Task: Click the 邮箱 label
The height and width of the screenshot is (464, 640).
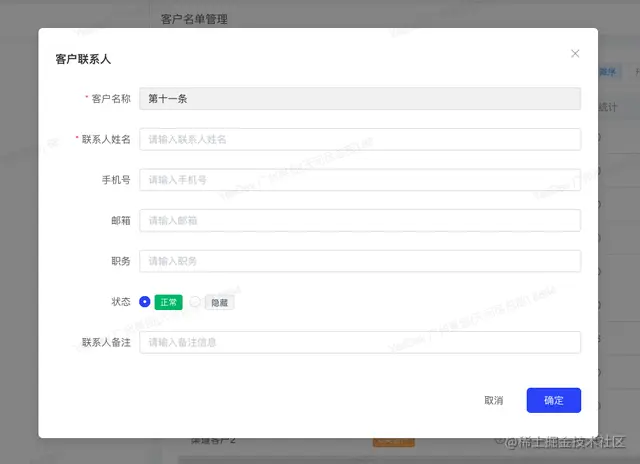Action: [x=121, y=220]
